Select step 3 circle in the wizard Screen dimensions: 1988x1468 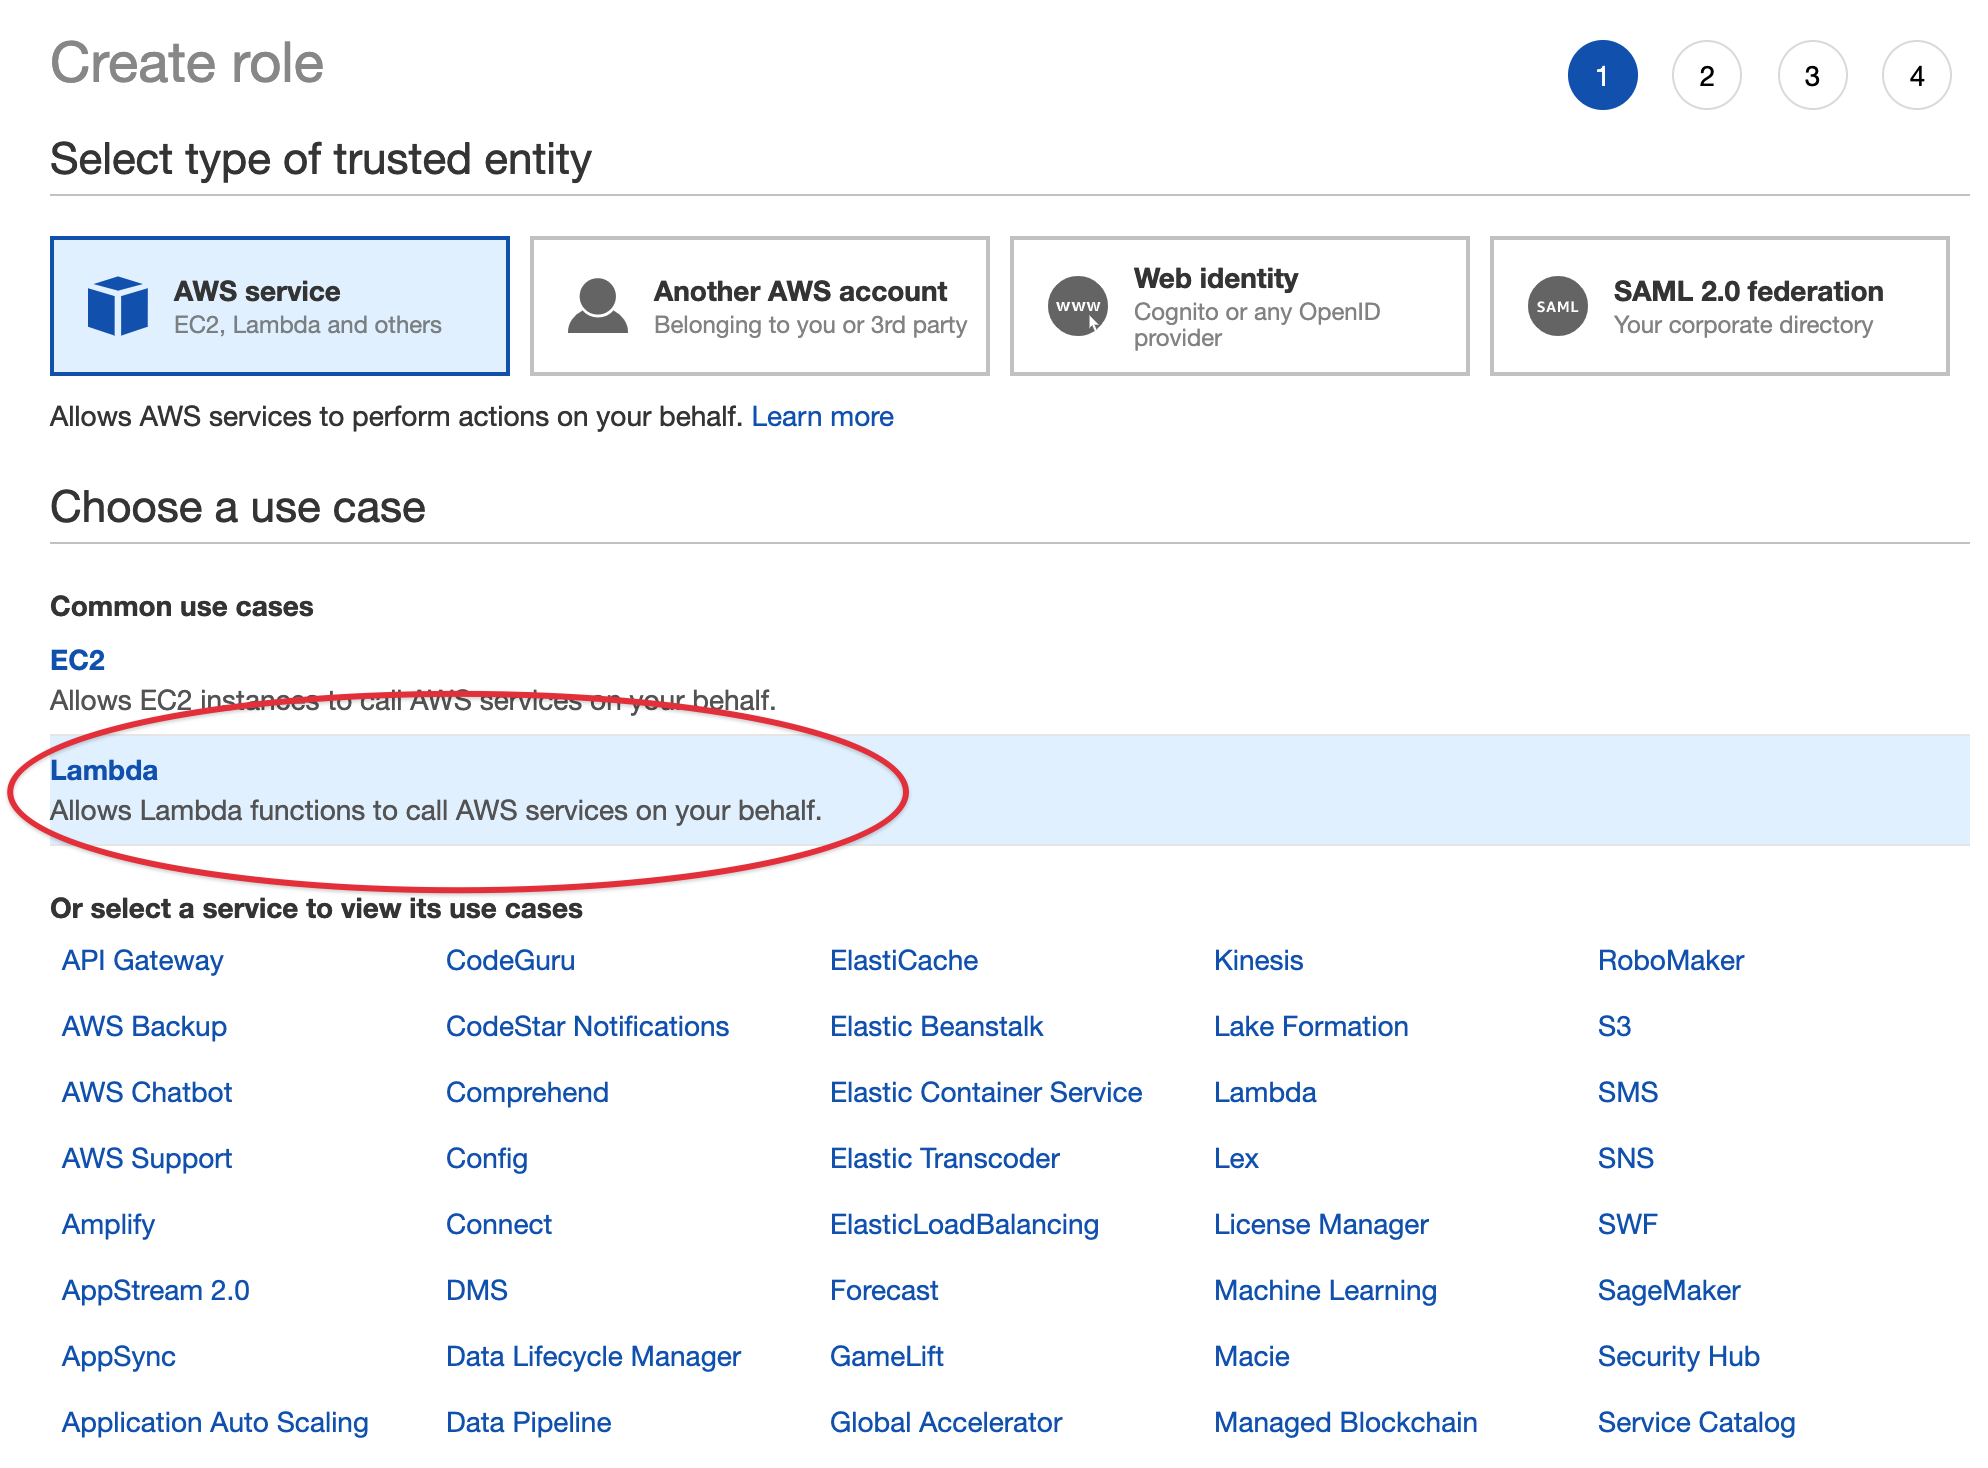point(1812,74)
